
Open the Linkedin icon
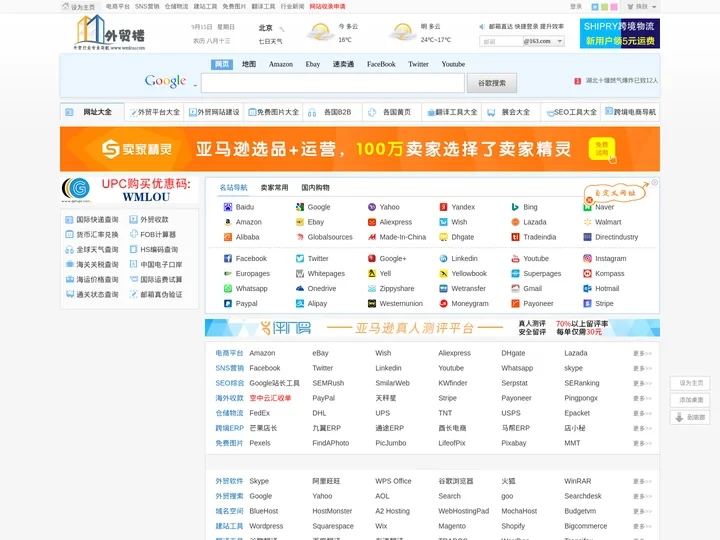point(443,259)
